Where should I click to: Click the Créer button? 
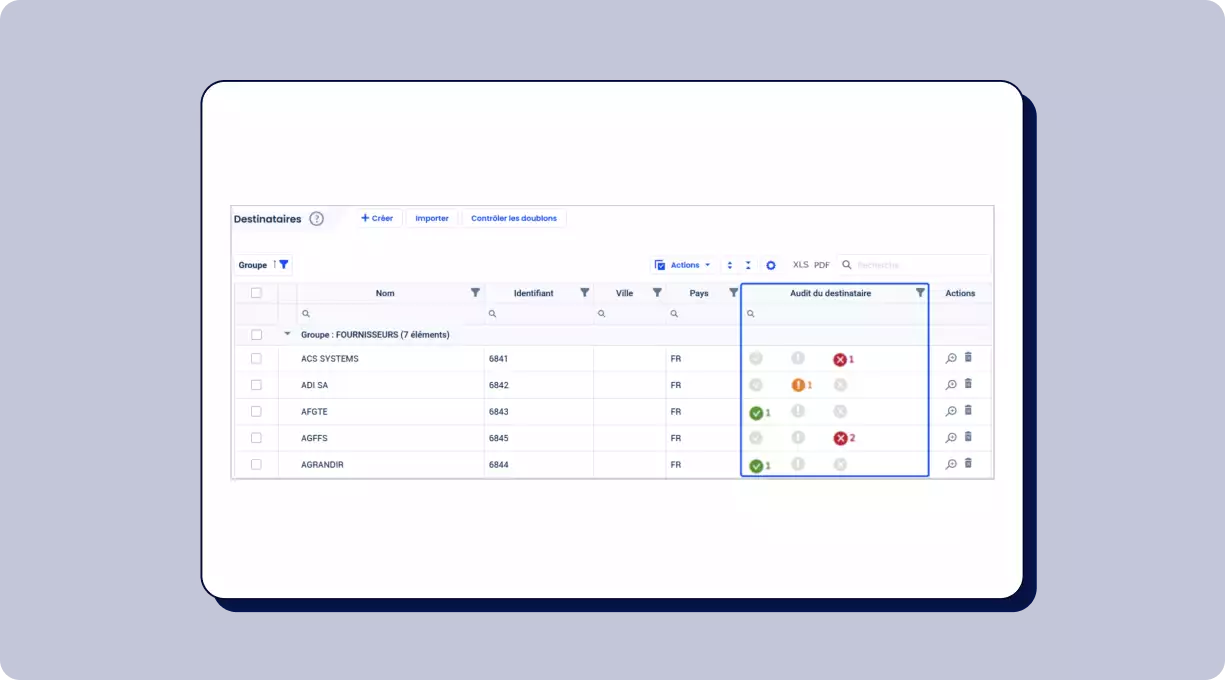(377, 218)
